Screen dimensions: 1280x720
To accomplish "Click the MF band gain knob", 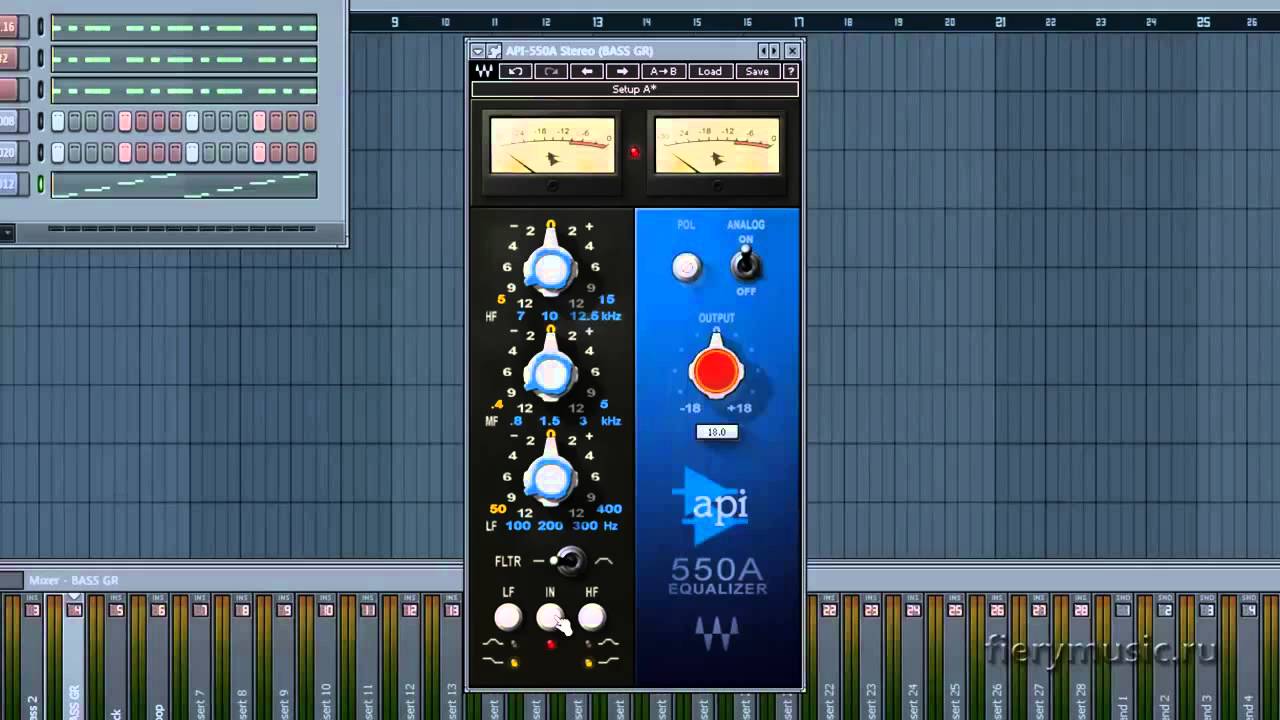I will (x=550, y=372).
